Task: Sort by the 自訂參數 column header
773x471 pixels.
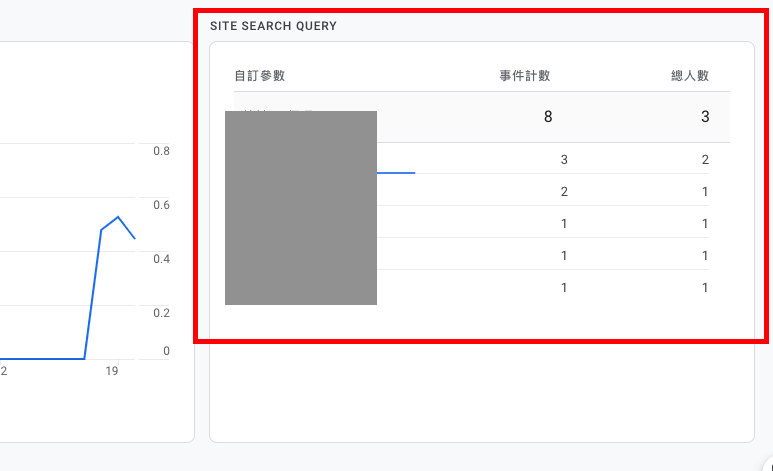Action: 259,76
